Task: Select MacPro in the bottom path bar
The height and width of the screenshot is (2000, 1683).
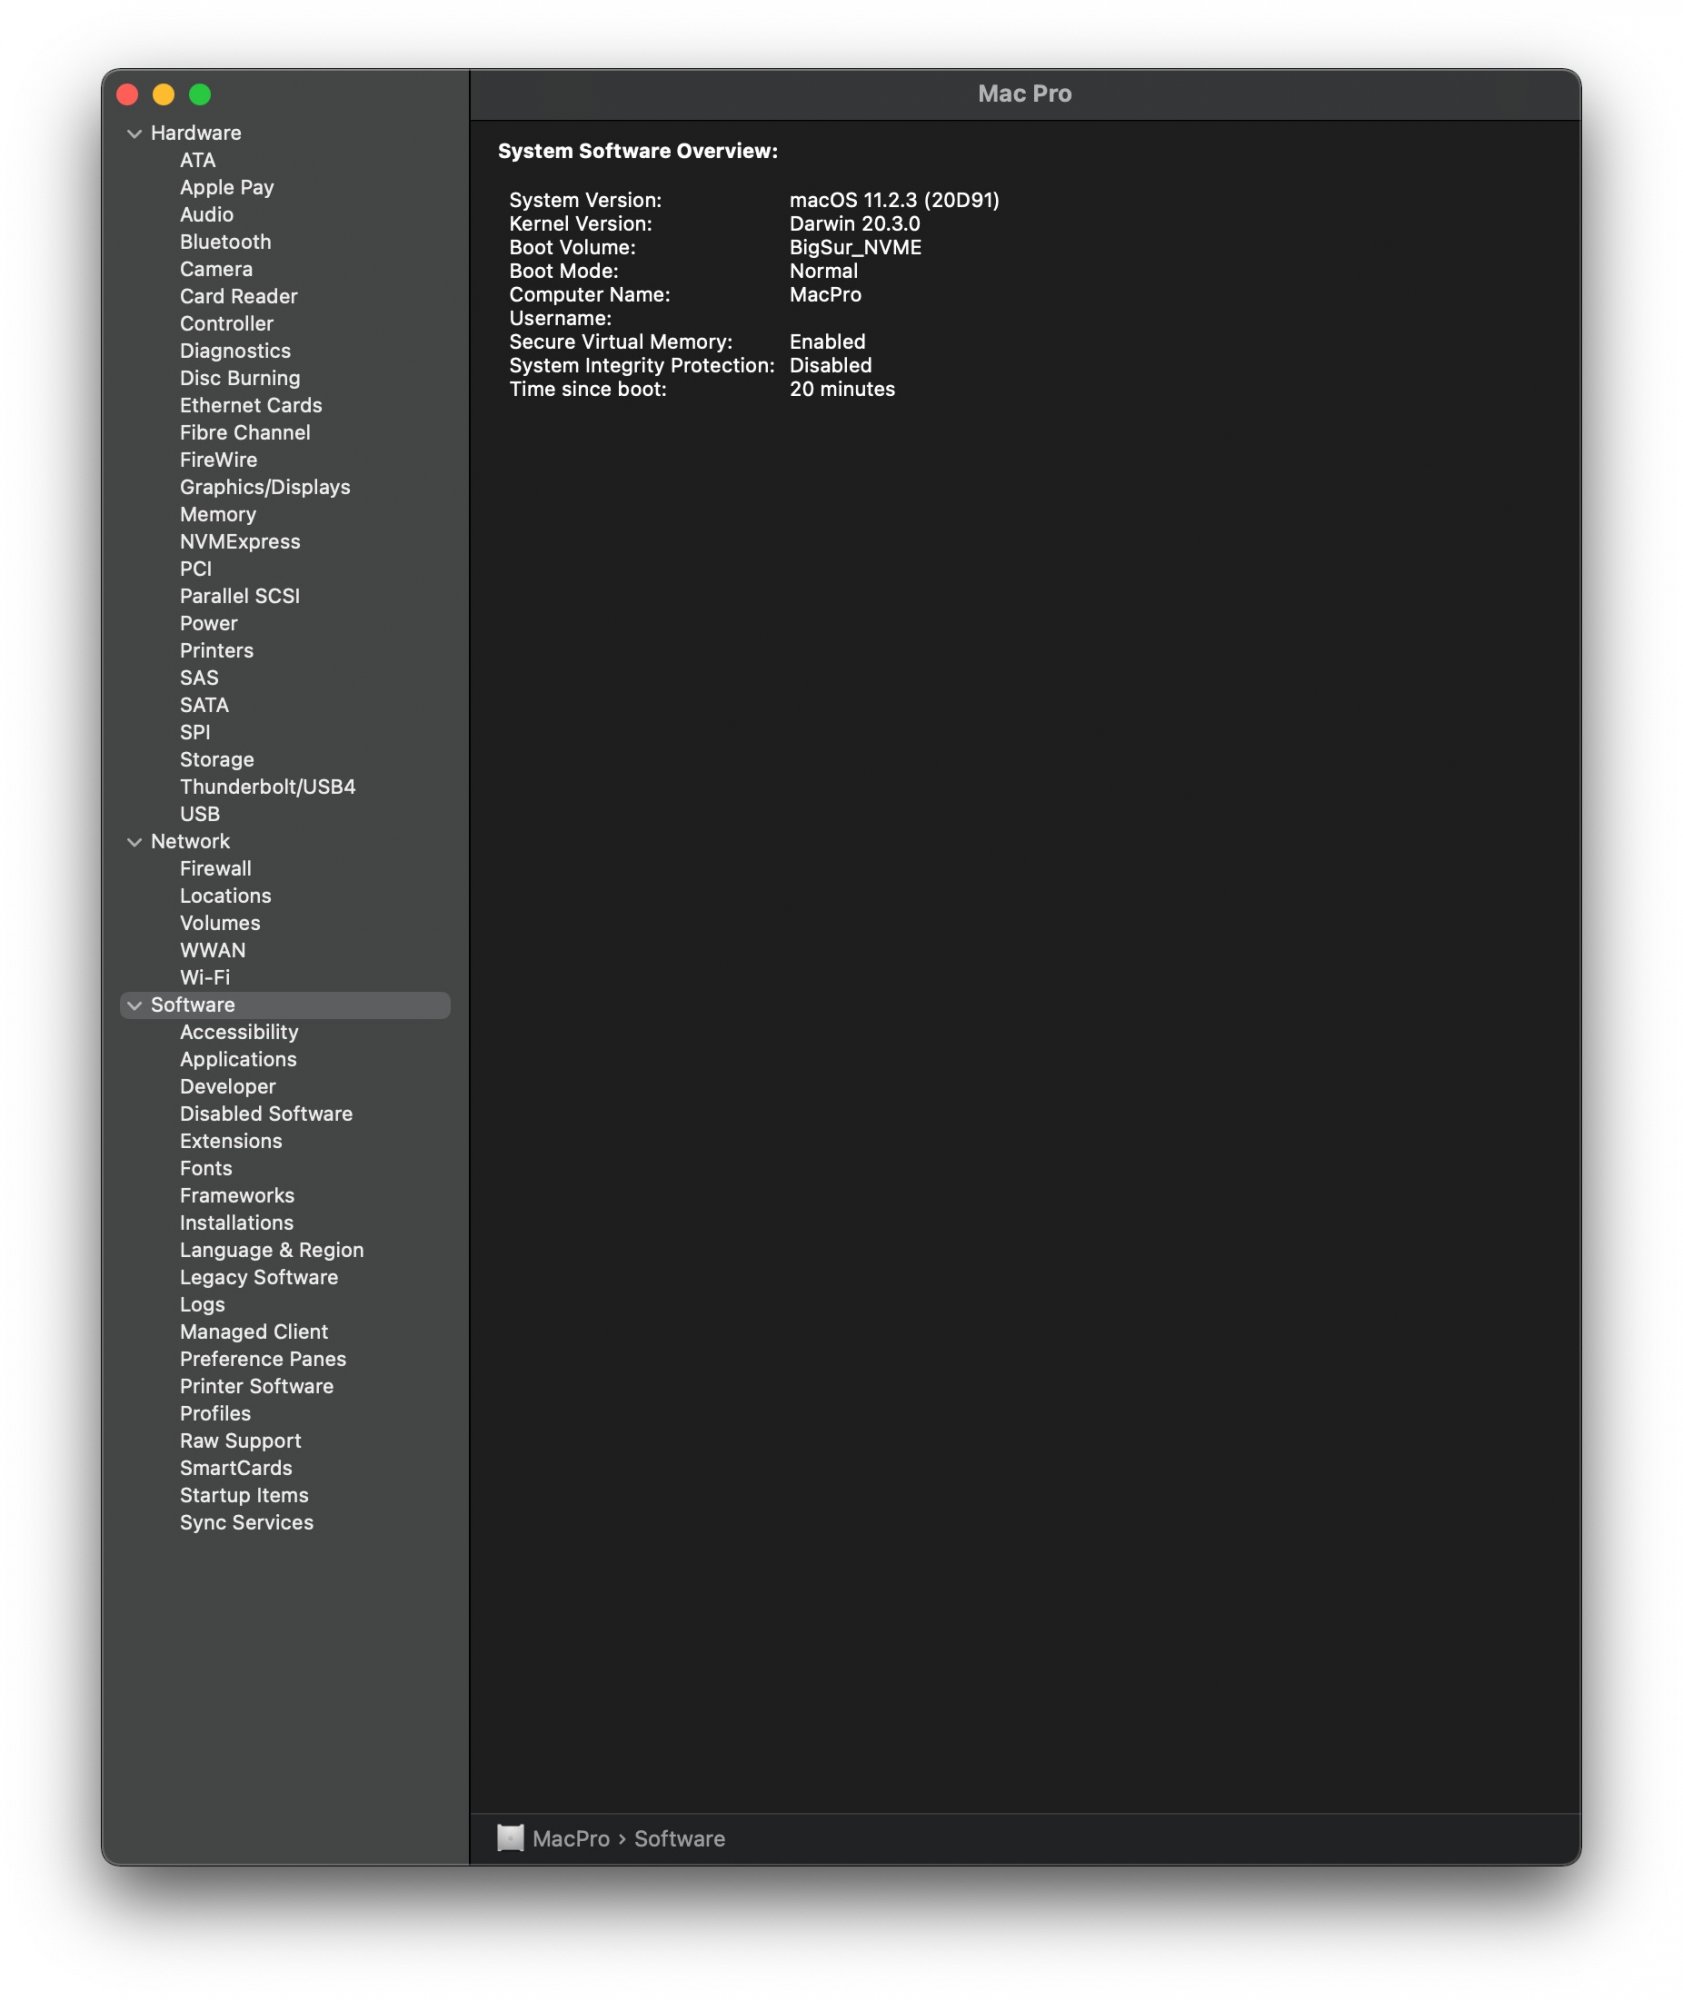Action: point(570,1838)
